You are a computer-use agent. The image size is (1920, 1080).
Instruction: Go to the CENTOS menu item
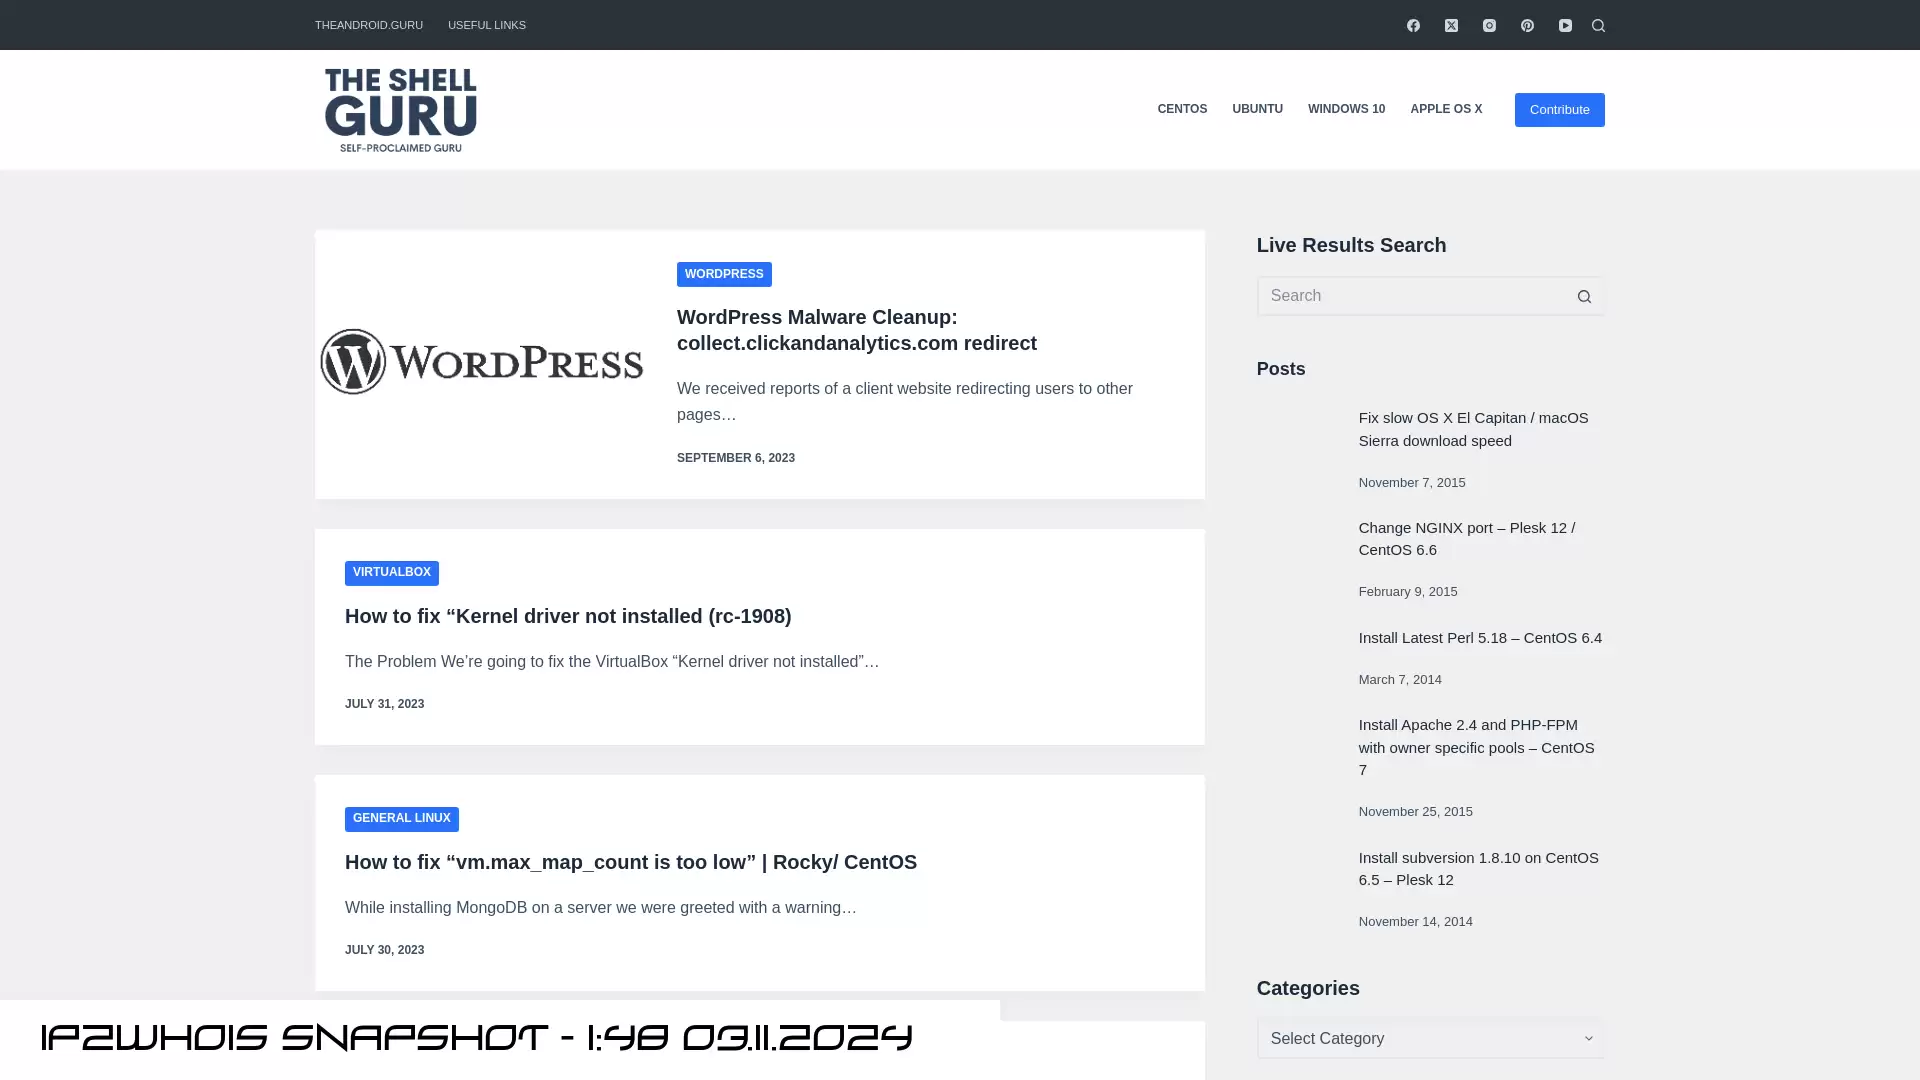pyautogui.click(x=1182, y=109)
